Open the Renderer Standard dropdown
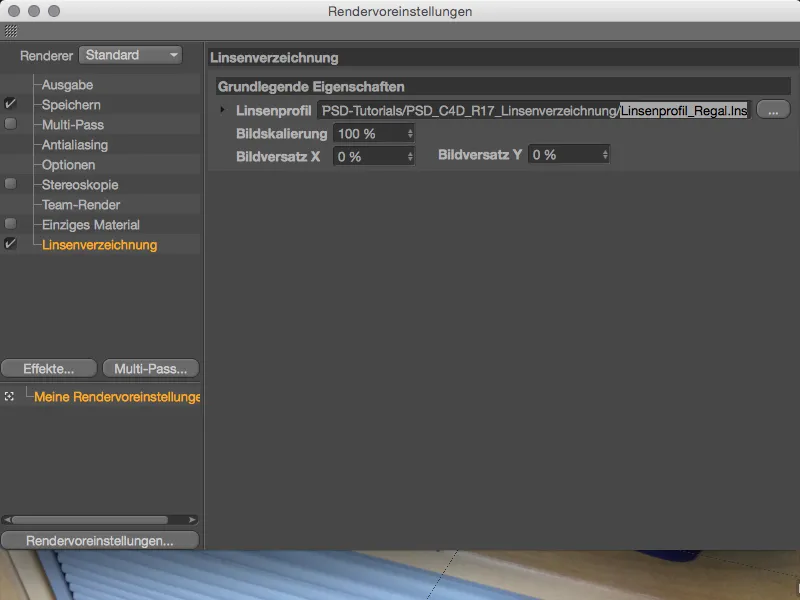This screenshot has height=600, width=800. (131, 55)
